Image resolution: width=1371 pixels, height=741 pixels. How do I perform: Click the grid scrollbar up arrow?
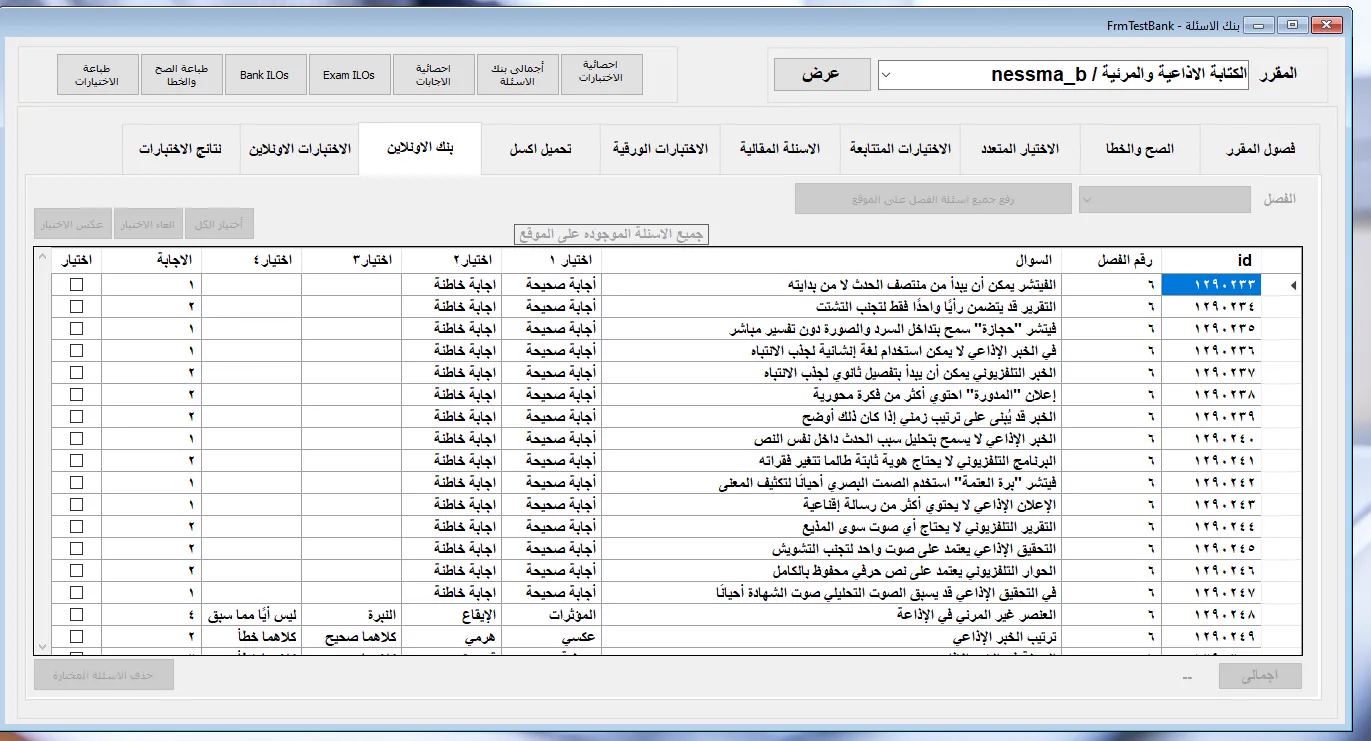point(41,256)
